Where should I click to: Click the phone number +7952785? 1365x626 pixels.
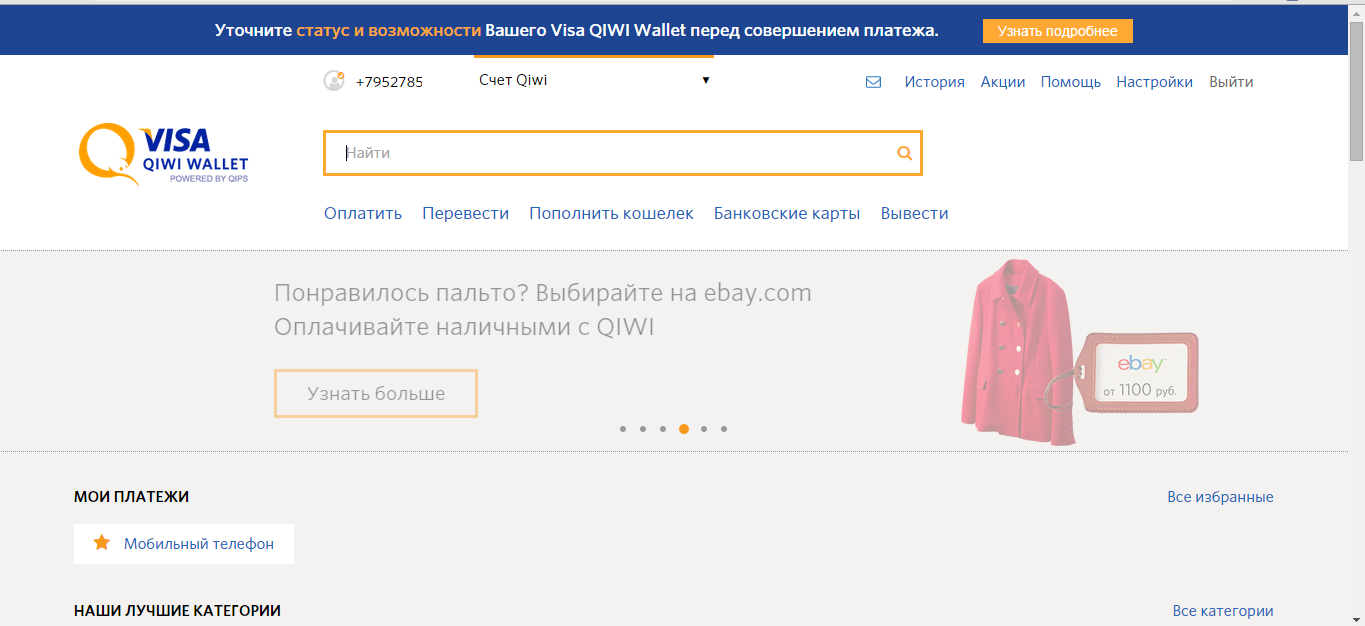click(389, 82)
